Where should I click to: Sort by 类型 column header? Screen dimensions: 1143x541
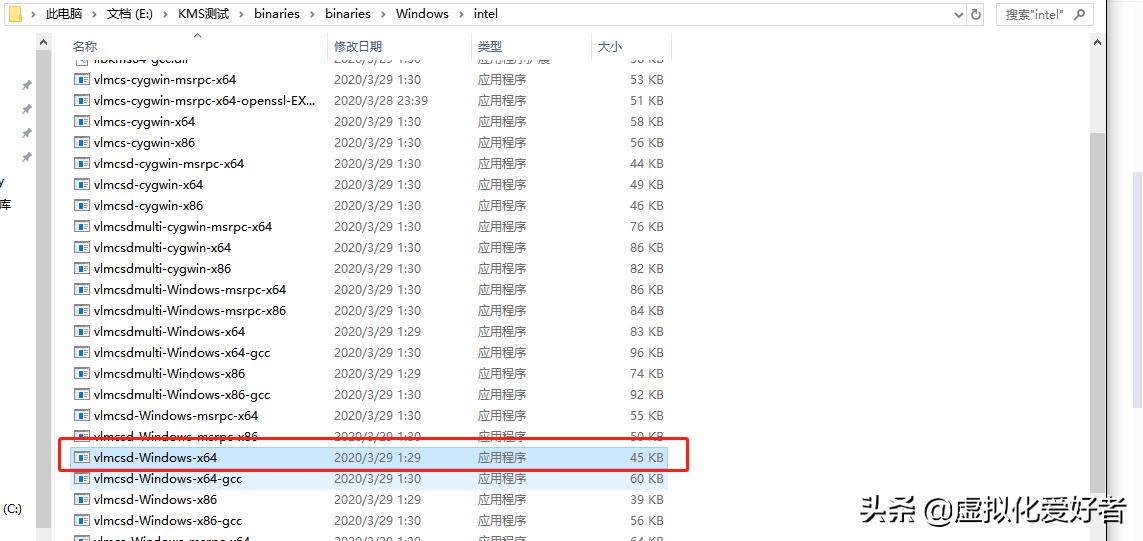(x=490, y=47)
